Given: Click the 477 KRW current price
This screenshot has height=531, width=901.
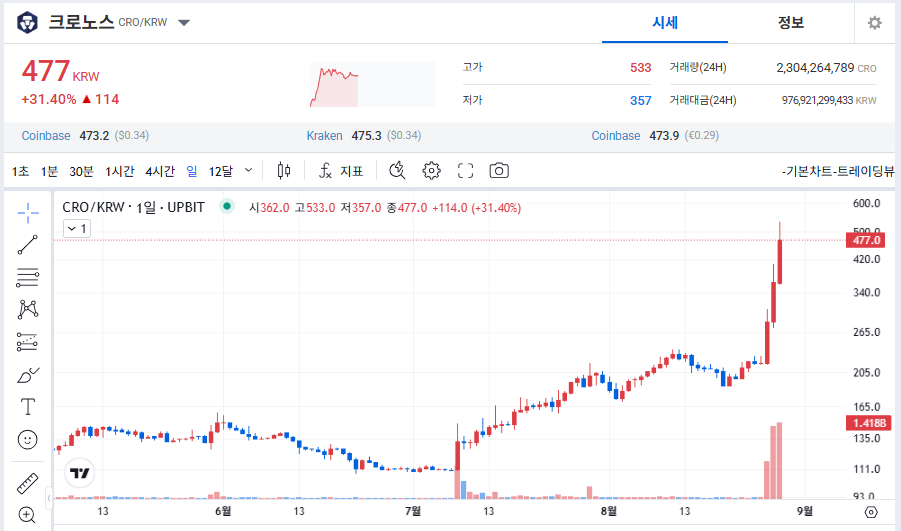Looking at the screenshot, I should [60, 71].
